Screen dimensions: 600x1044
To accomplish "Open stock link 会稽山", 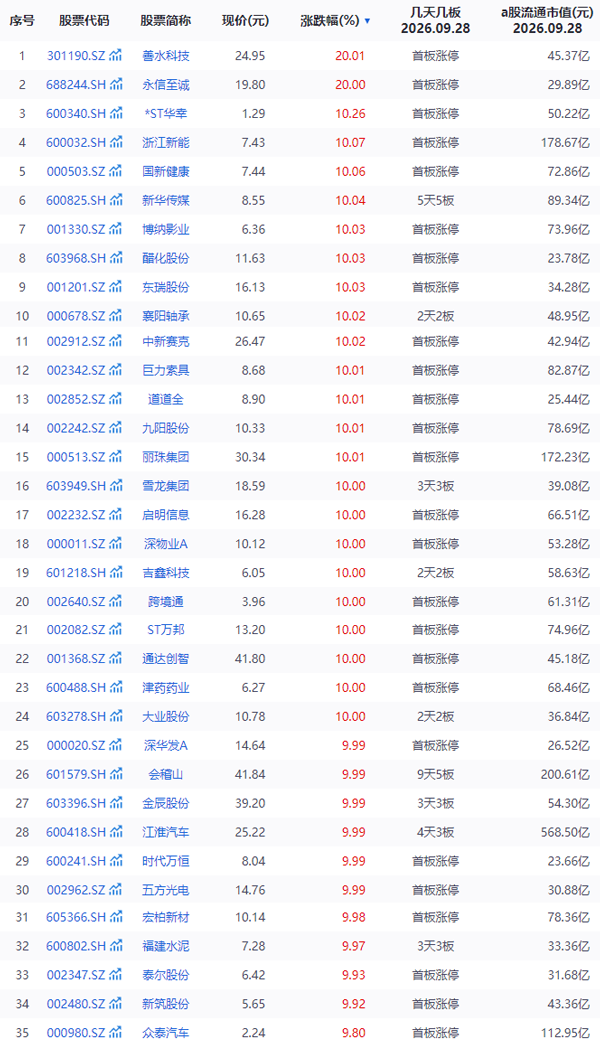I will point(166,774).
